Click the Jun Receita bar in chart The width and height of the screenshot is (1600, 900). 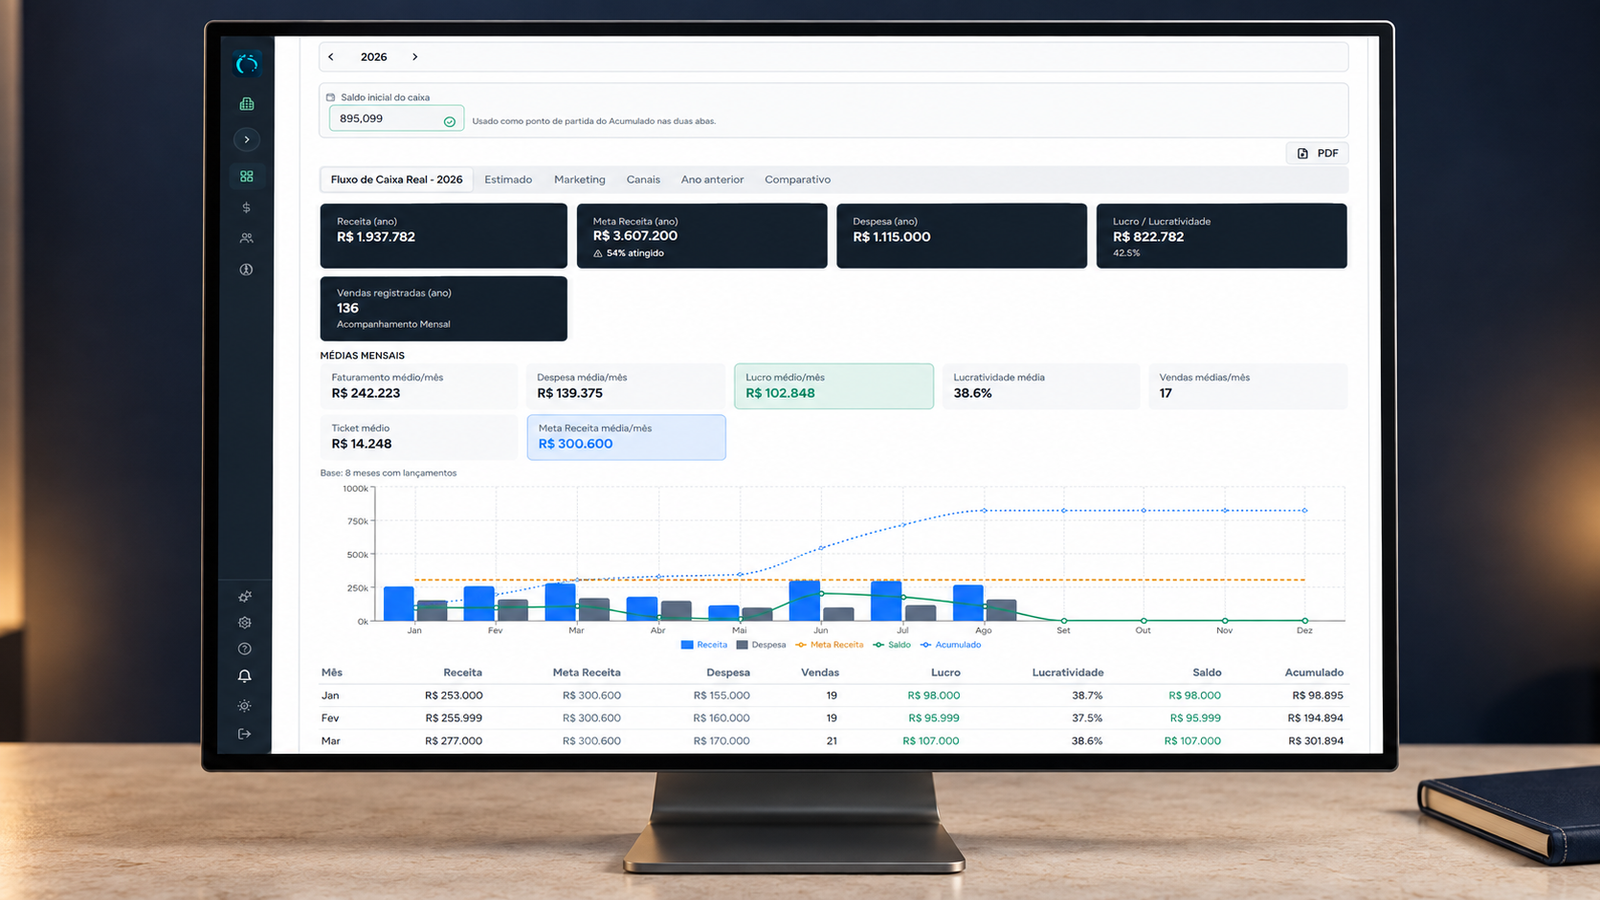point(805,601)
